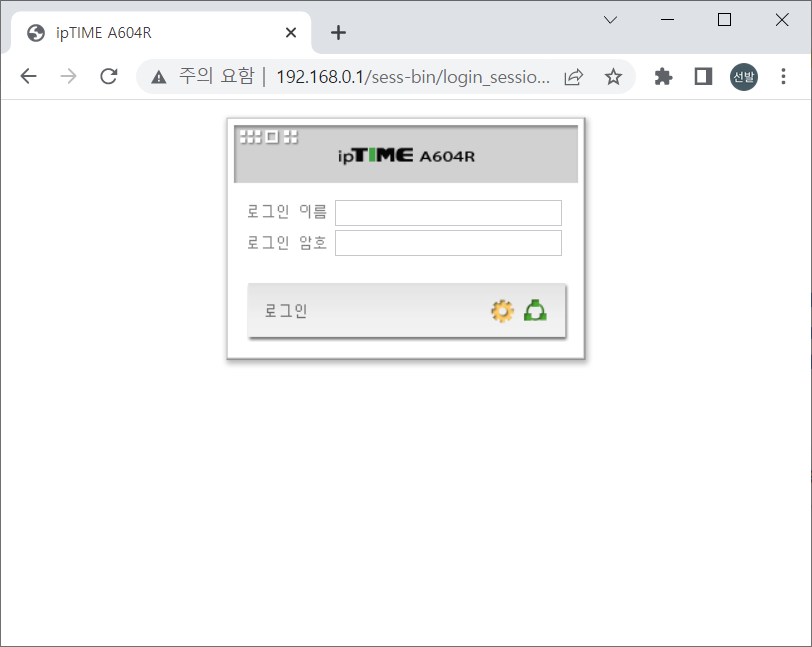Go back to the previous page
This screenshot has width=812, height=647.
click(x=28, y=77)
